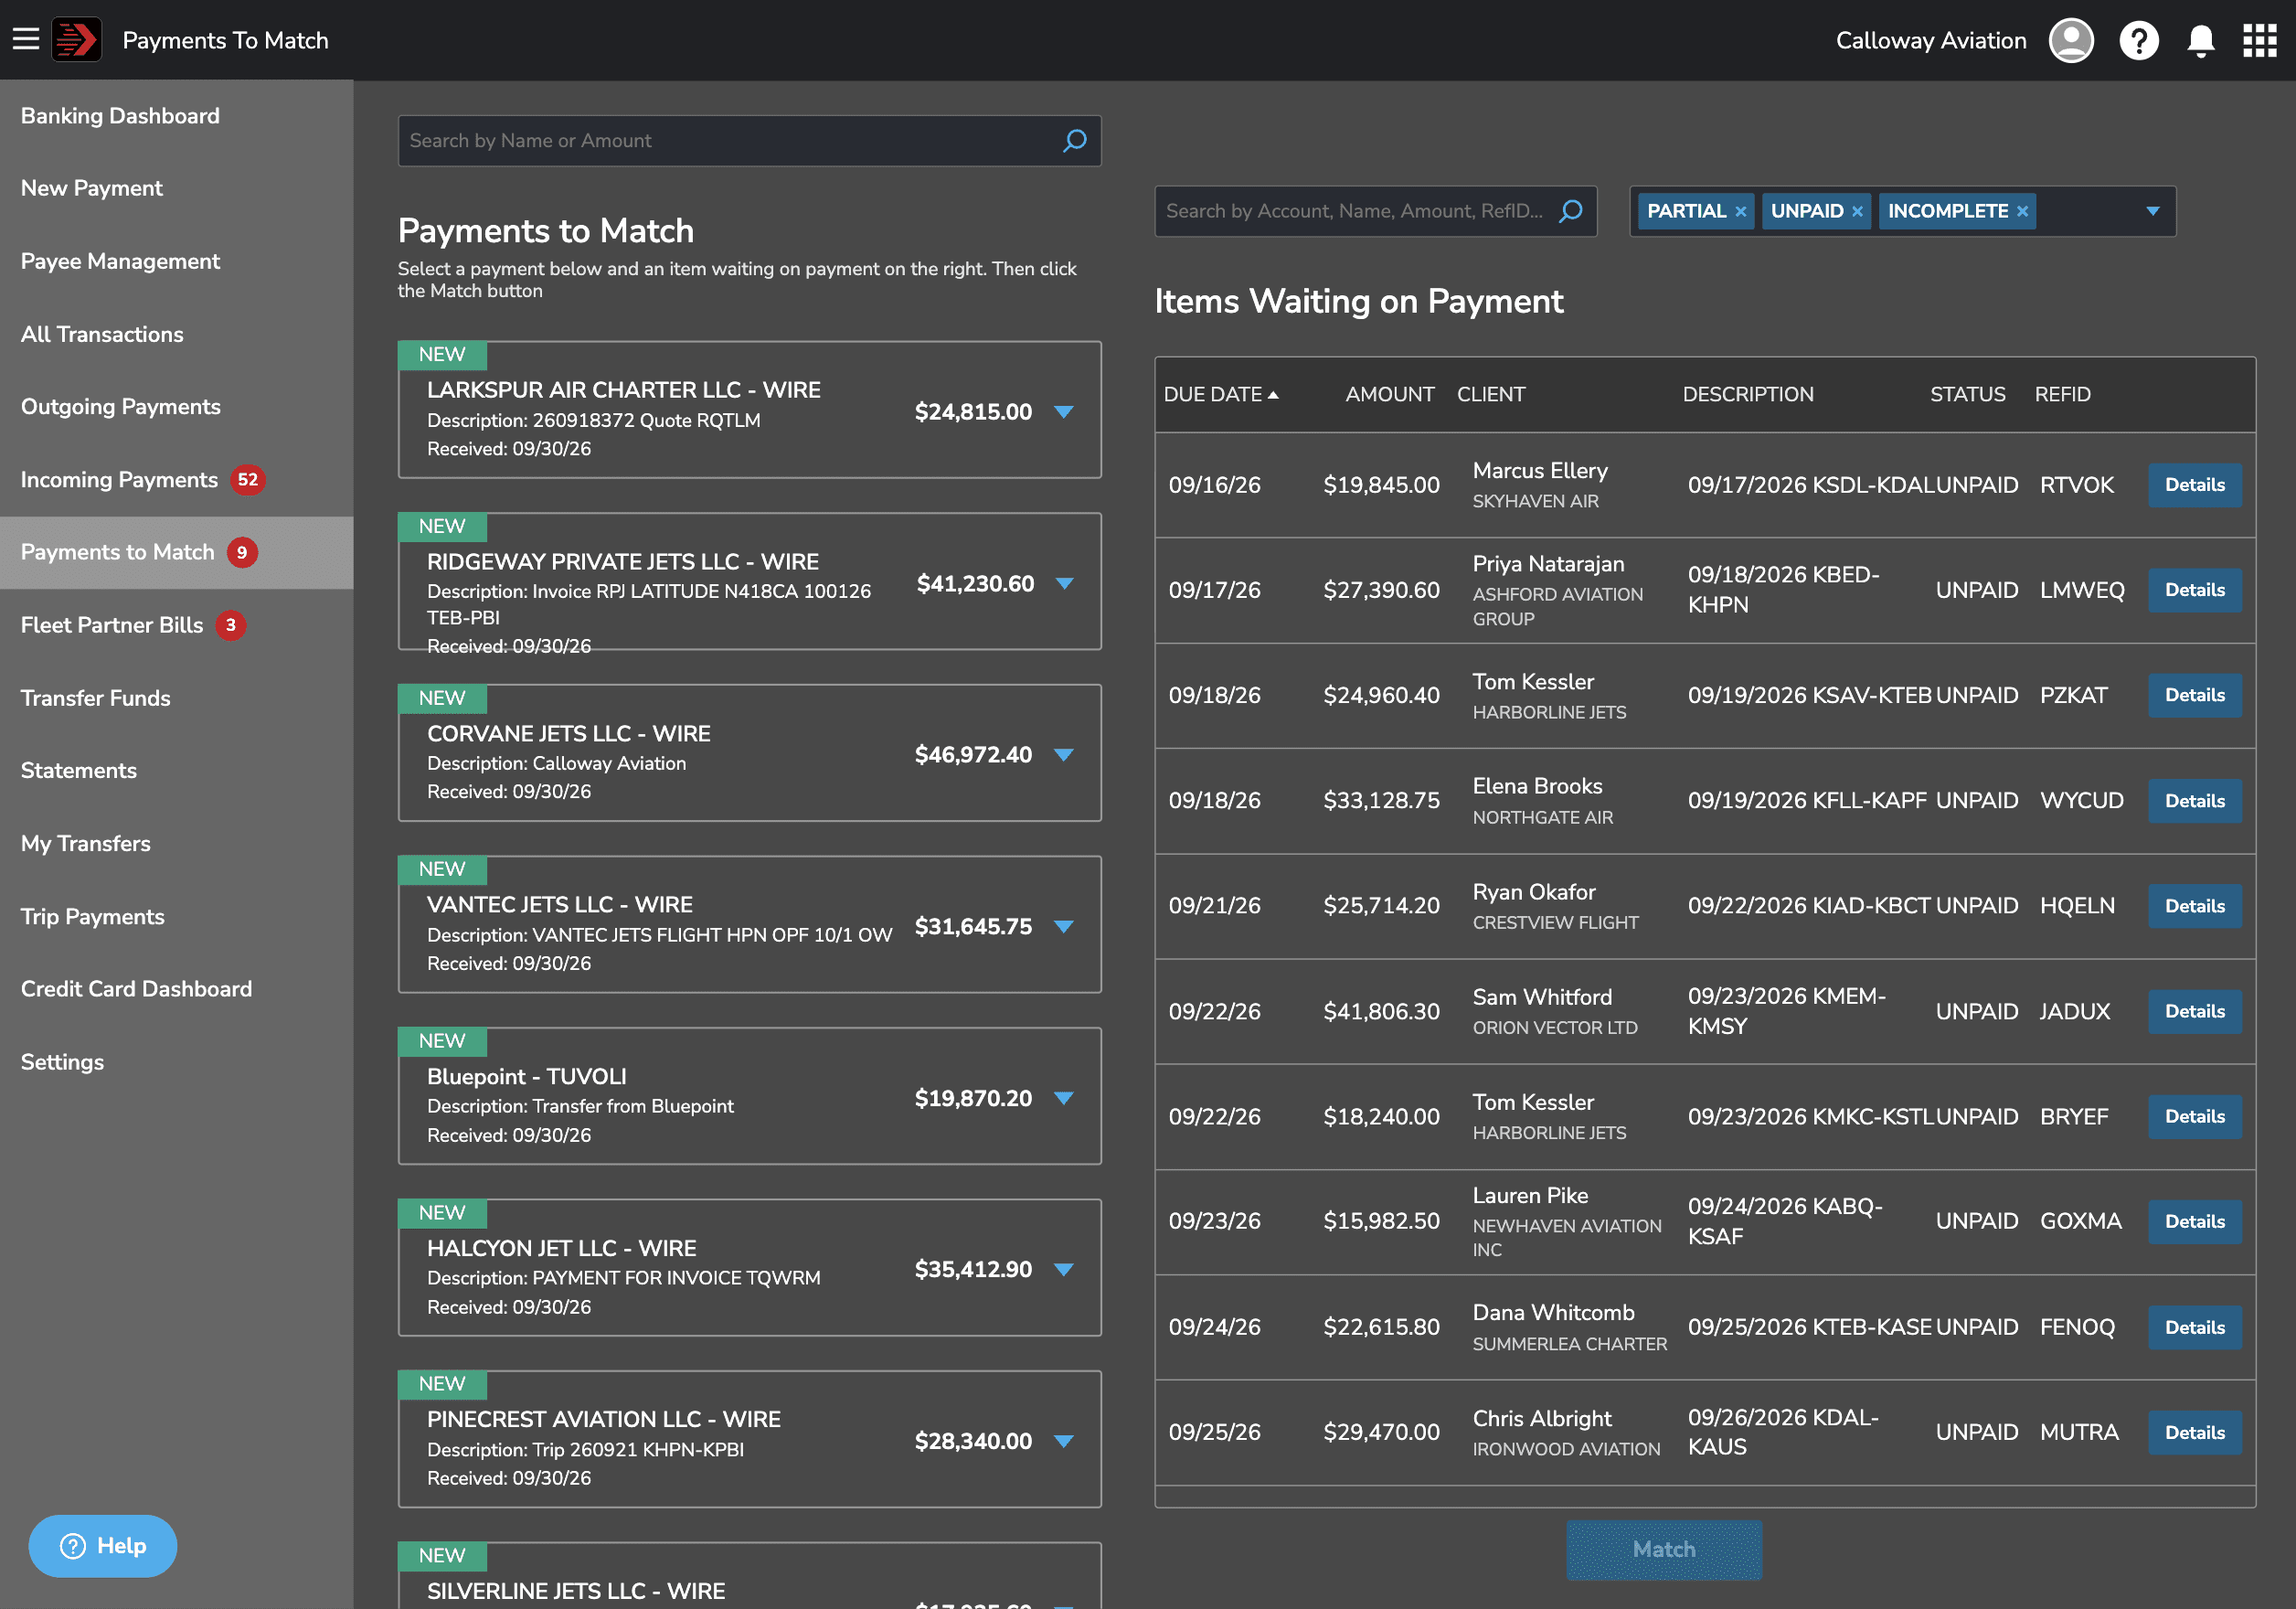View Details for JADUX item
Viewport: 2296px width, 1609px height.
click(x=2194, y=1012)
